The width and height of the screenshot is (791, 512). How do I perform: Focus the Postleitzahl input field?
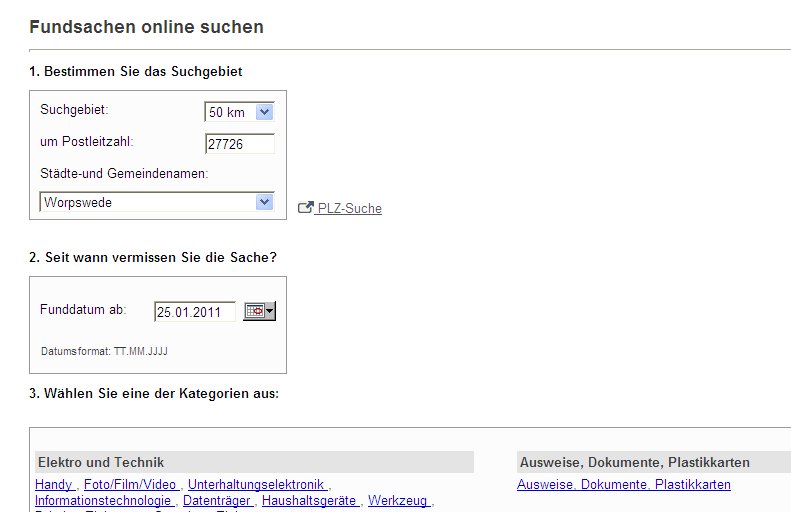[x=240, y=144]
